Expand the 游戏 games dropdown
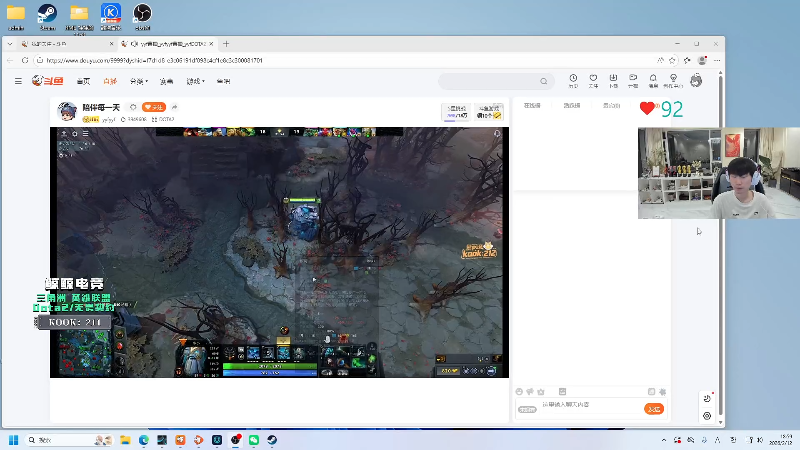The height and width of the screenshot is (450, 800). click(x=195, y=82)
